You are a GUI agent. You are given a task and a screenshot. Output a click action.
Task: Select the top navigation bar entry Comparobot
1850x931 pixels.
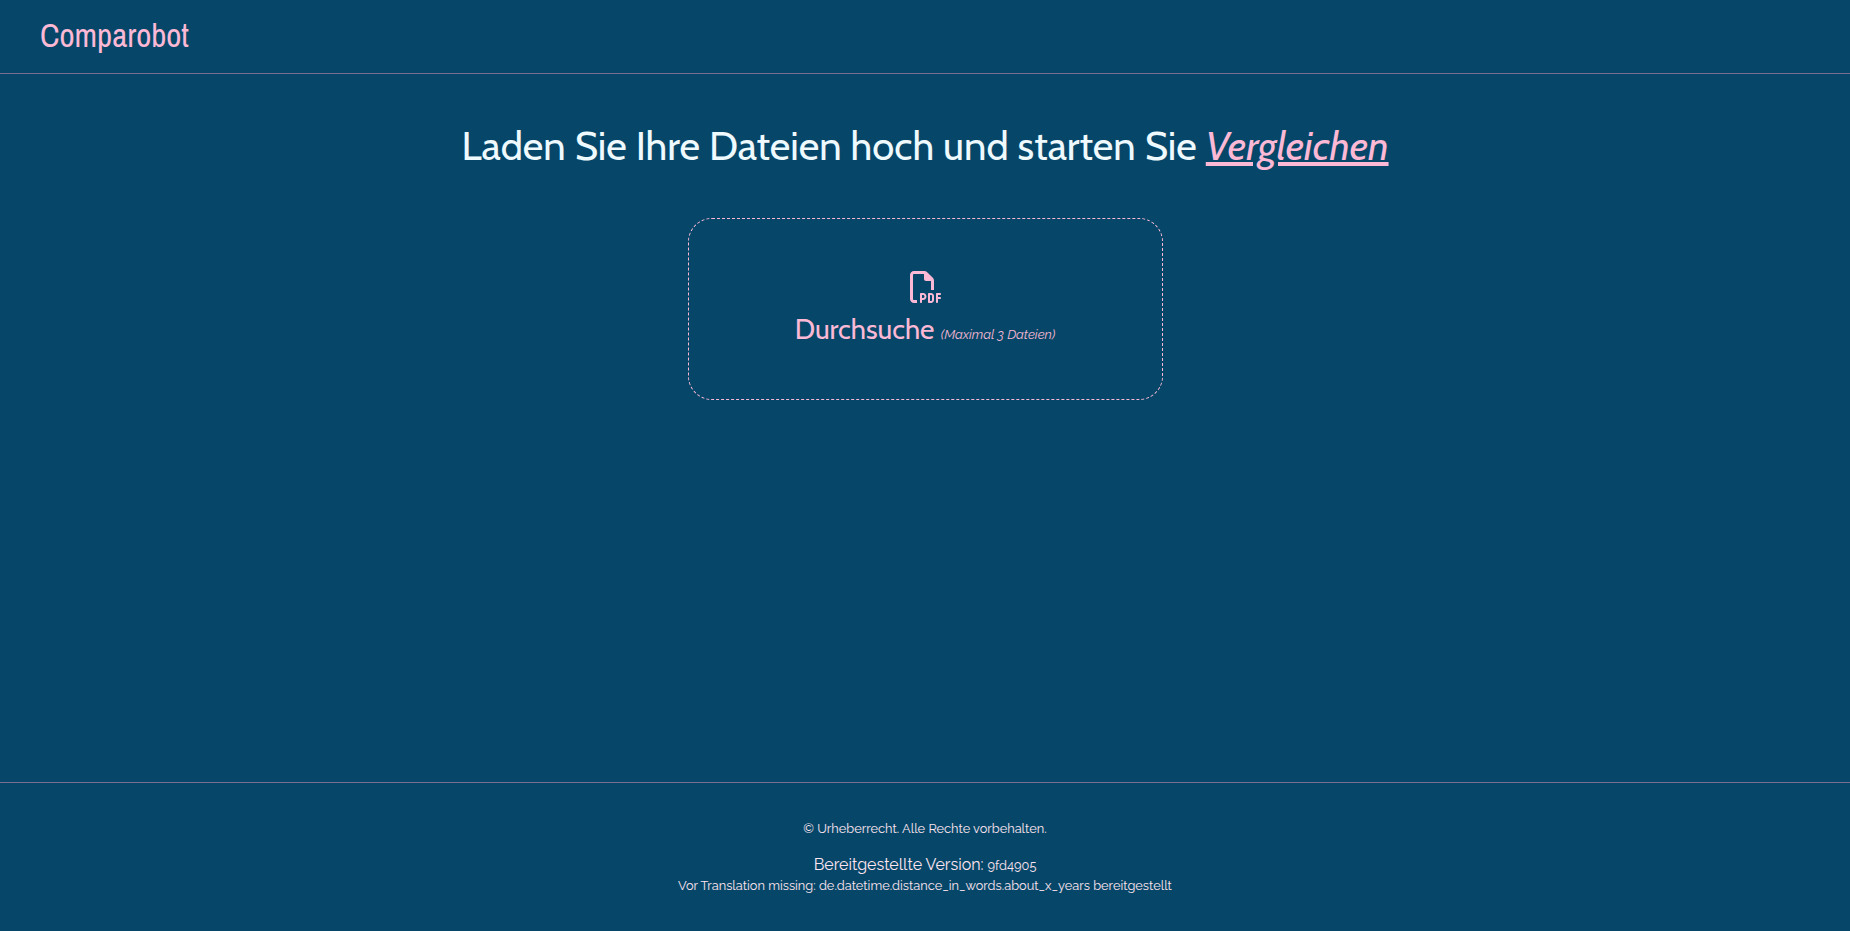point(114,36)
